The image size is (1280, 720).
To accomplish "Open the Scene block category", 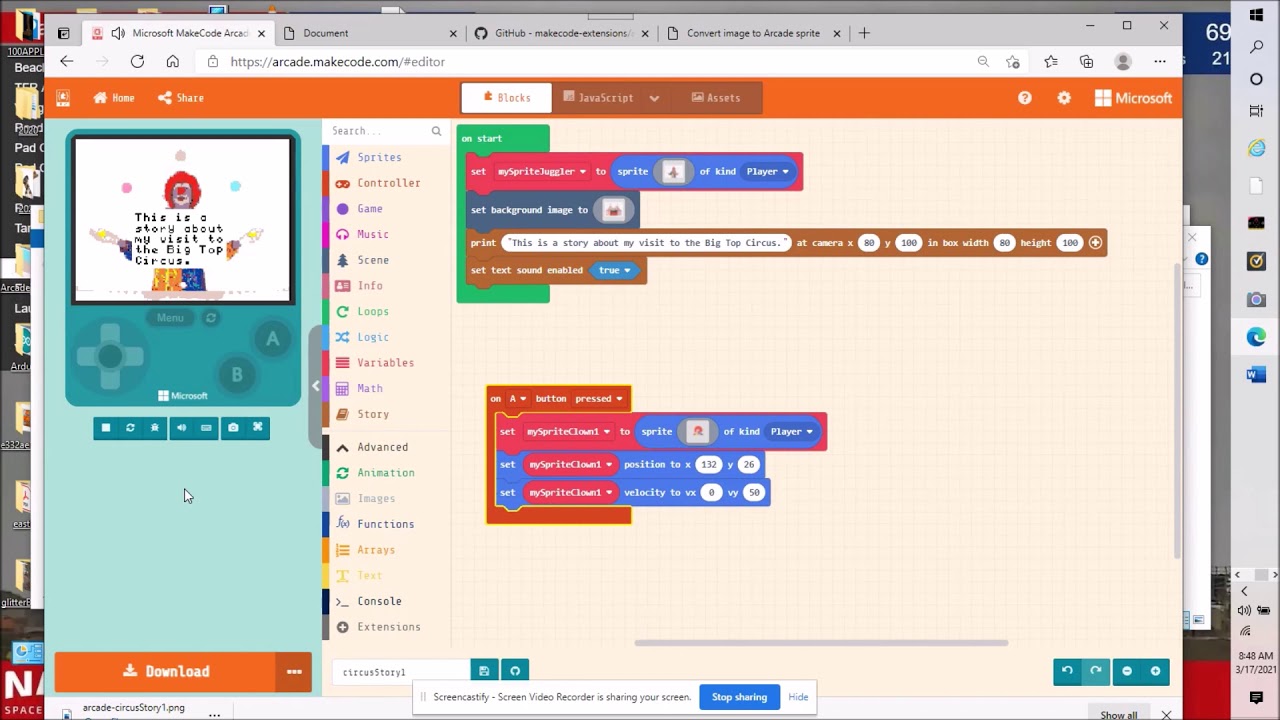I will click(372, 260).
